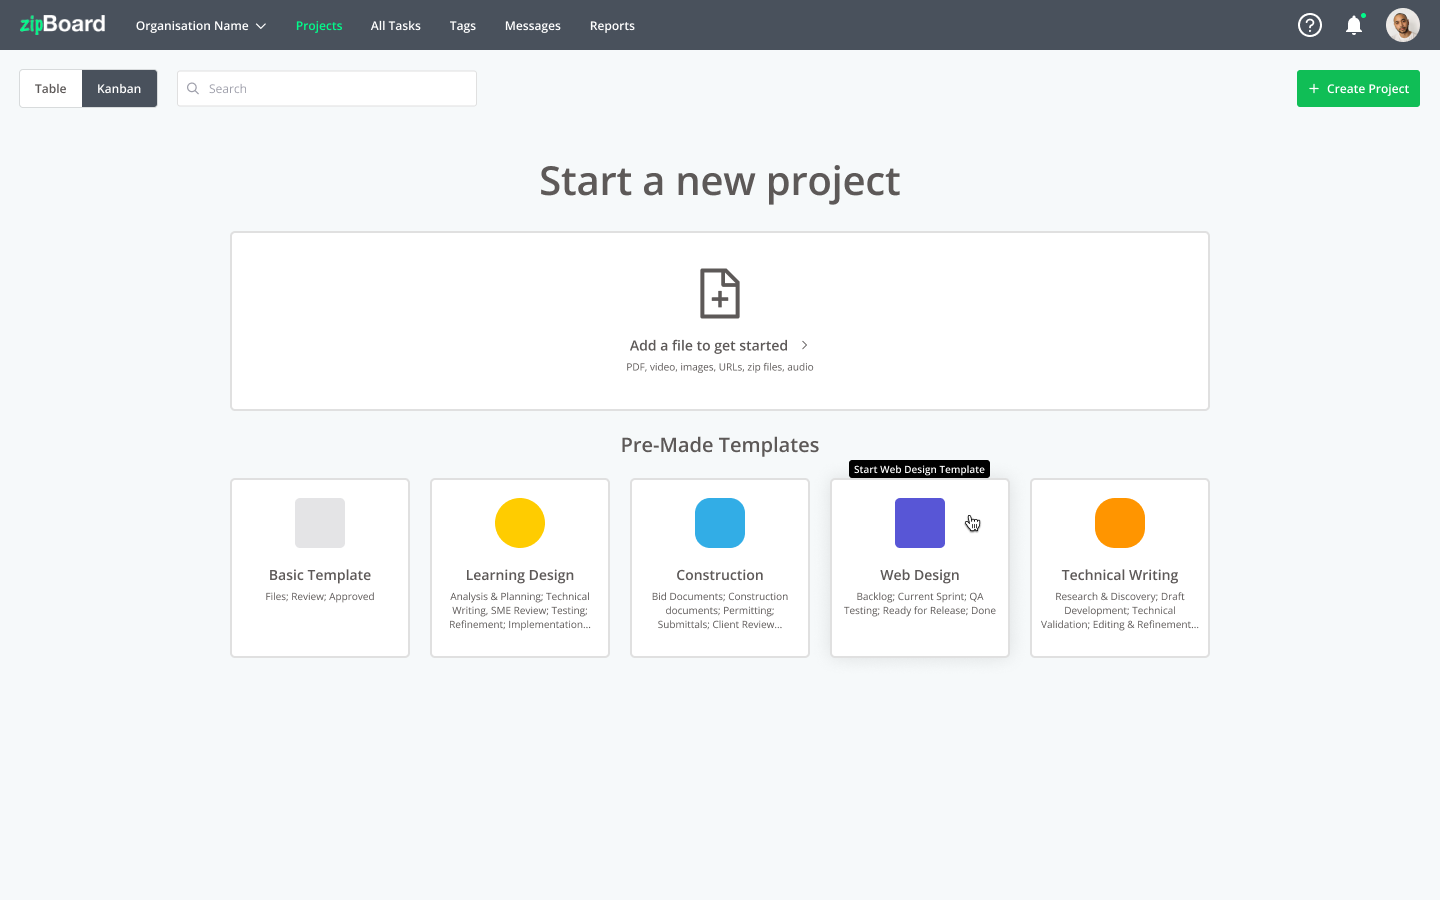
Task: Click the yellow Learning Design icon
Action: click(520, 523)
